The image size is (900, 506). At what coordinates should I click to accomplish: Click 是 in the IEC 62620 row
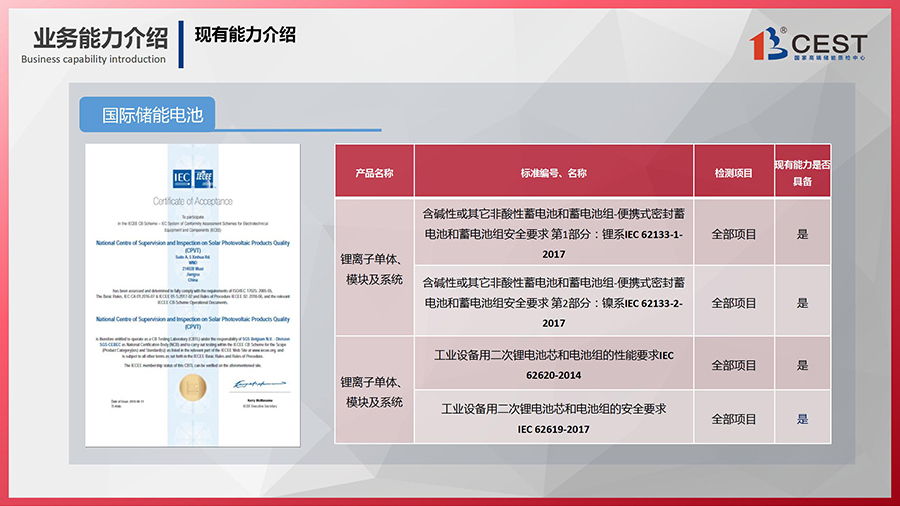802,365
